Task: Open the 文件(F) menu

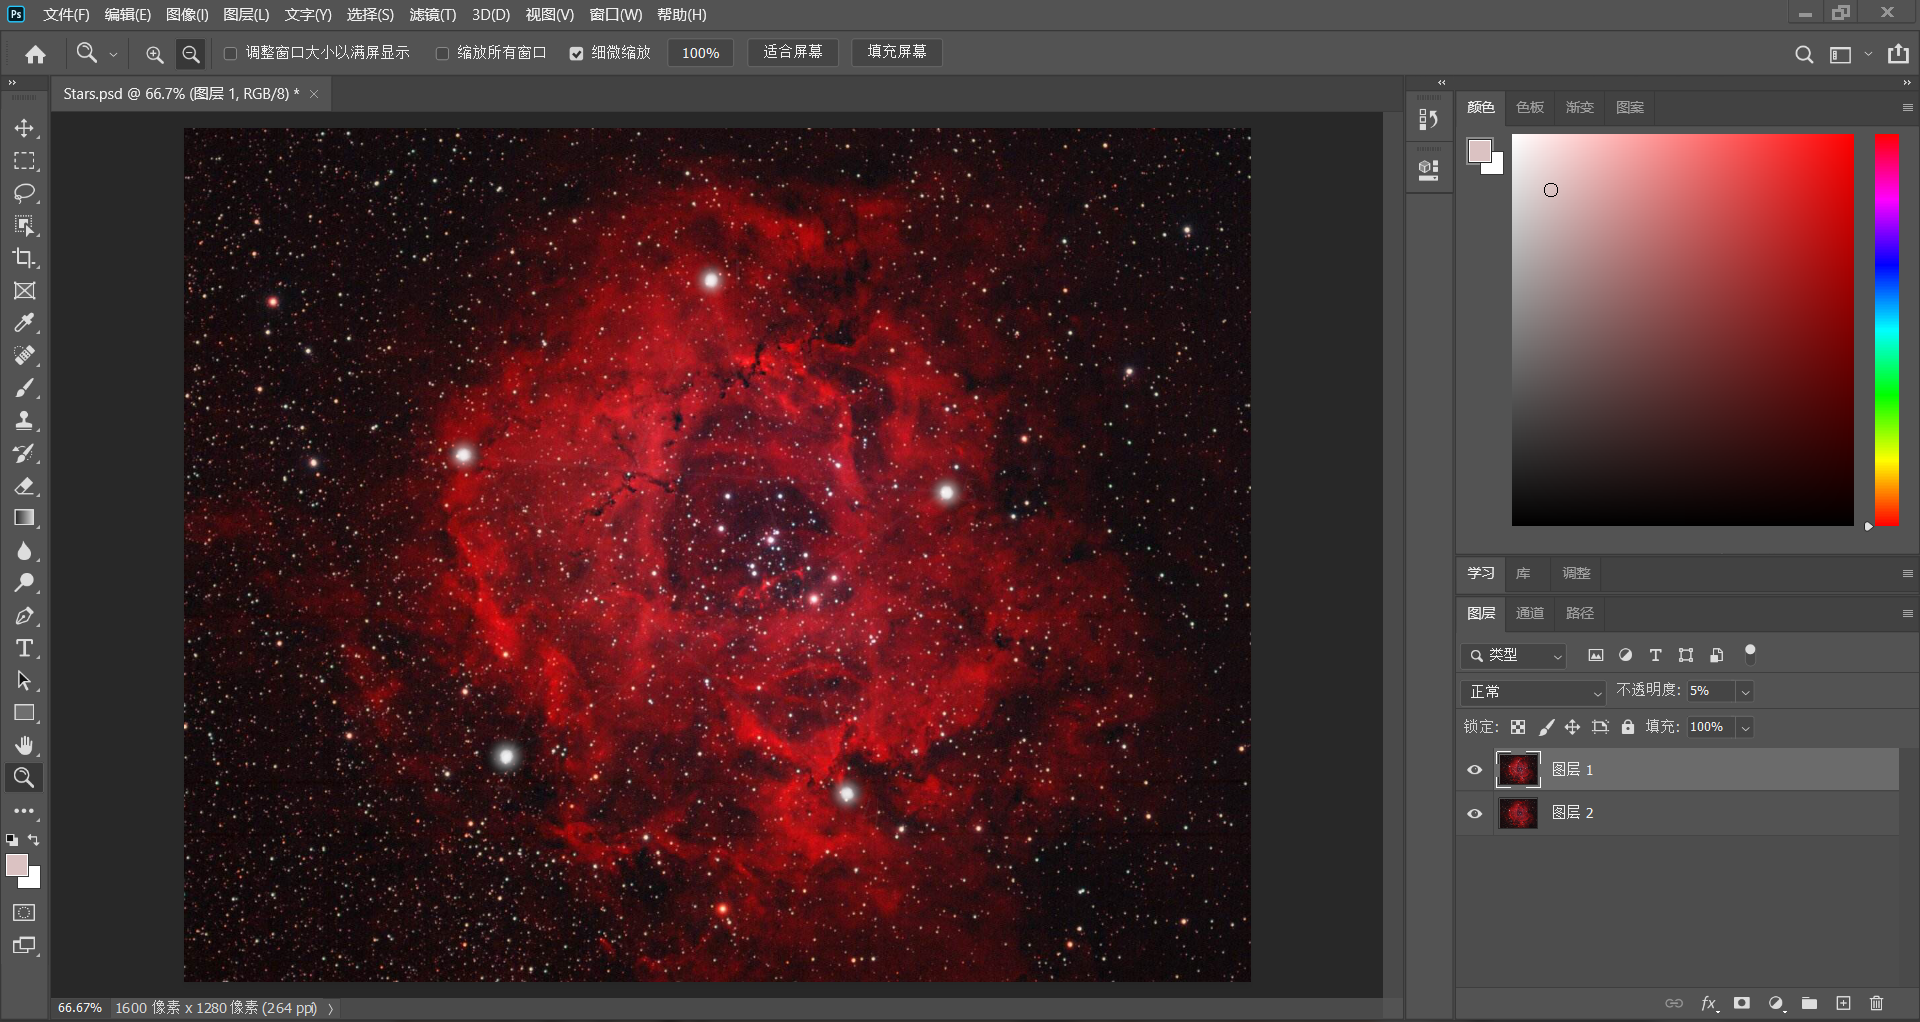Action: (x=66, y=15)
